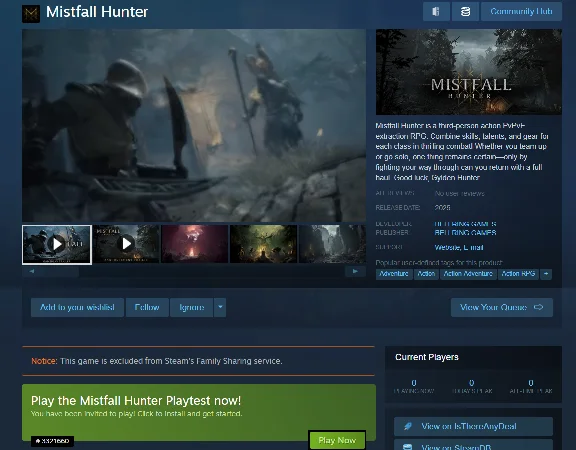576x450 pixels.
Task: Click the Today's Peak player count
Action: [472, 383]
